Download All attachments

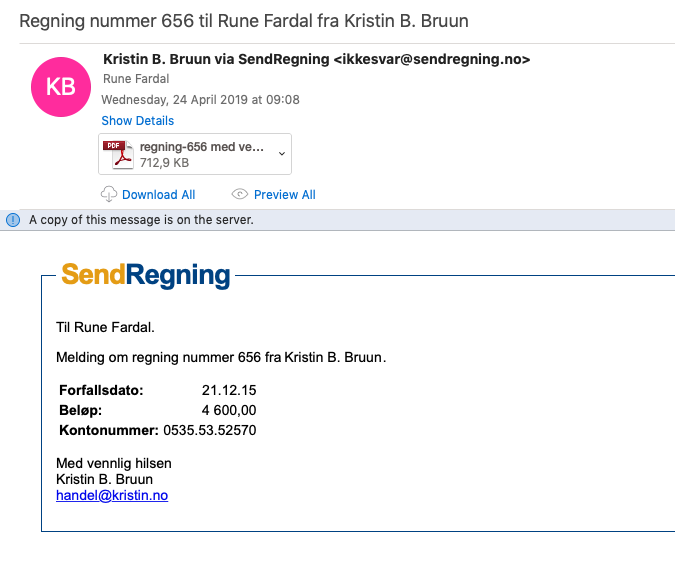pyautogui.click(x=159, y=195)
